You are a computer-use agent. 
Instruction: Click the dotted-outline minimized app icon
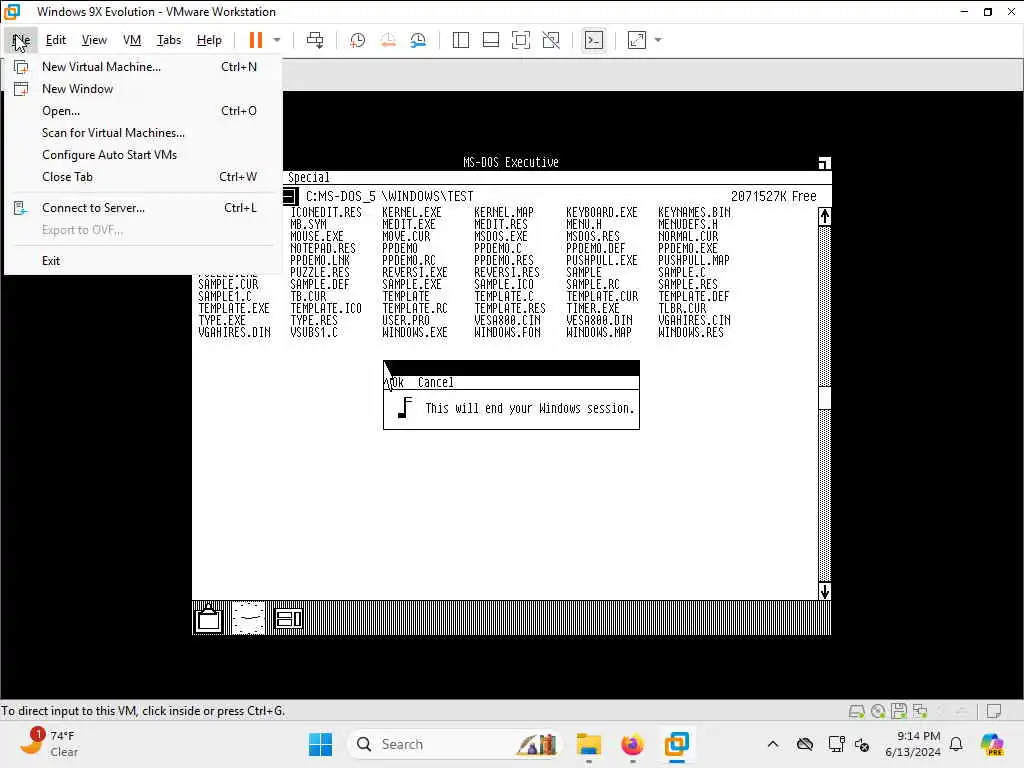tap(249, 618)
